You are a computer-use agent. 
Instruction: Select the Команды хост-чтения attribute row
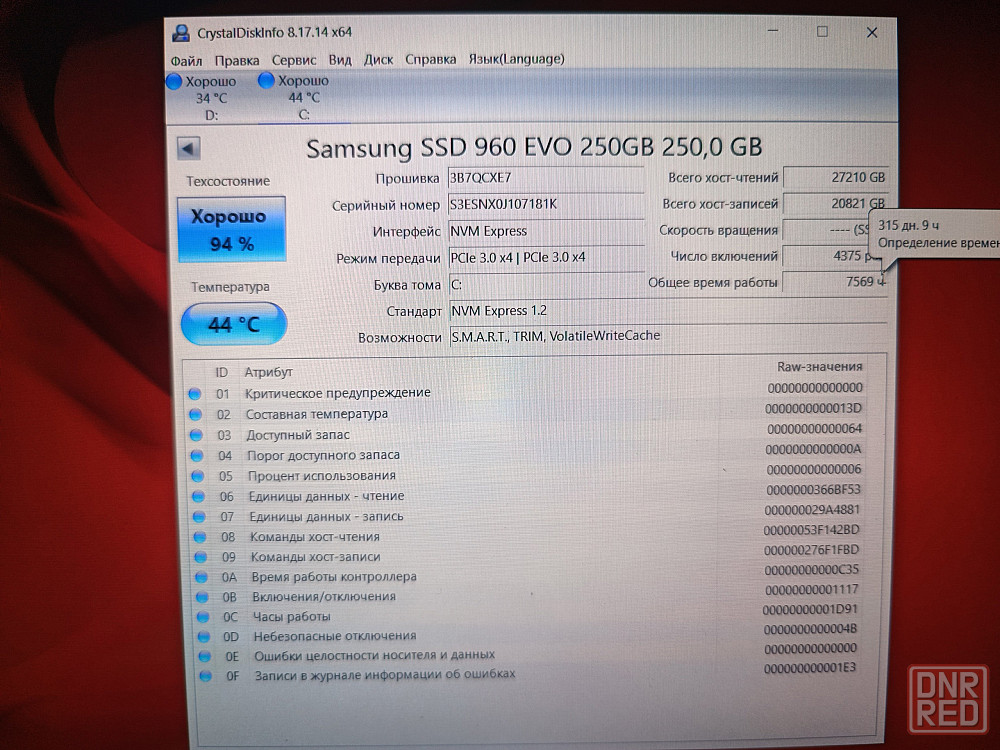pyautogui.click(x=527, y=534)
